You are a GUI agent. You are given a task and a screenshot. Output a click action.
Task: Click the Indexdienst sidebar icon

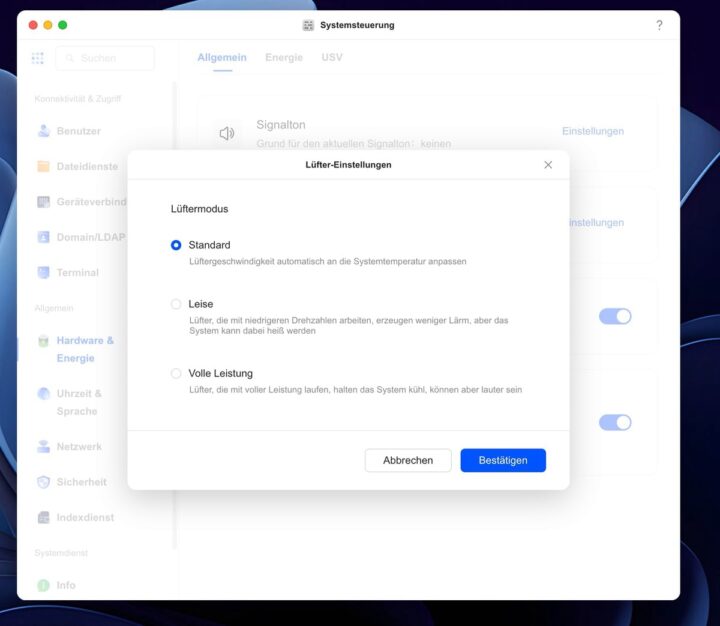pos(43,518)
